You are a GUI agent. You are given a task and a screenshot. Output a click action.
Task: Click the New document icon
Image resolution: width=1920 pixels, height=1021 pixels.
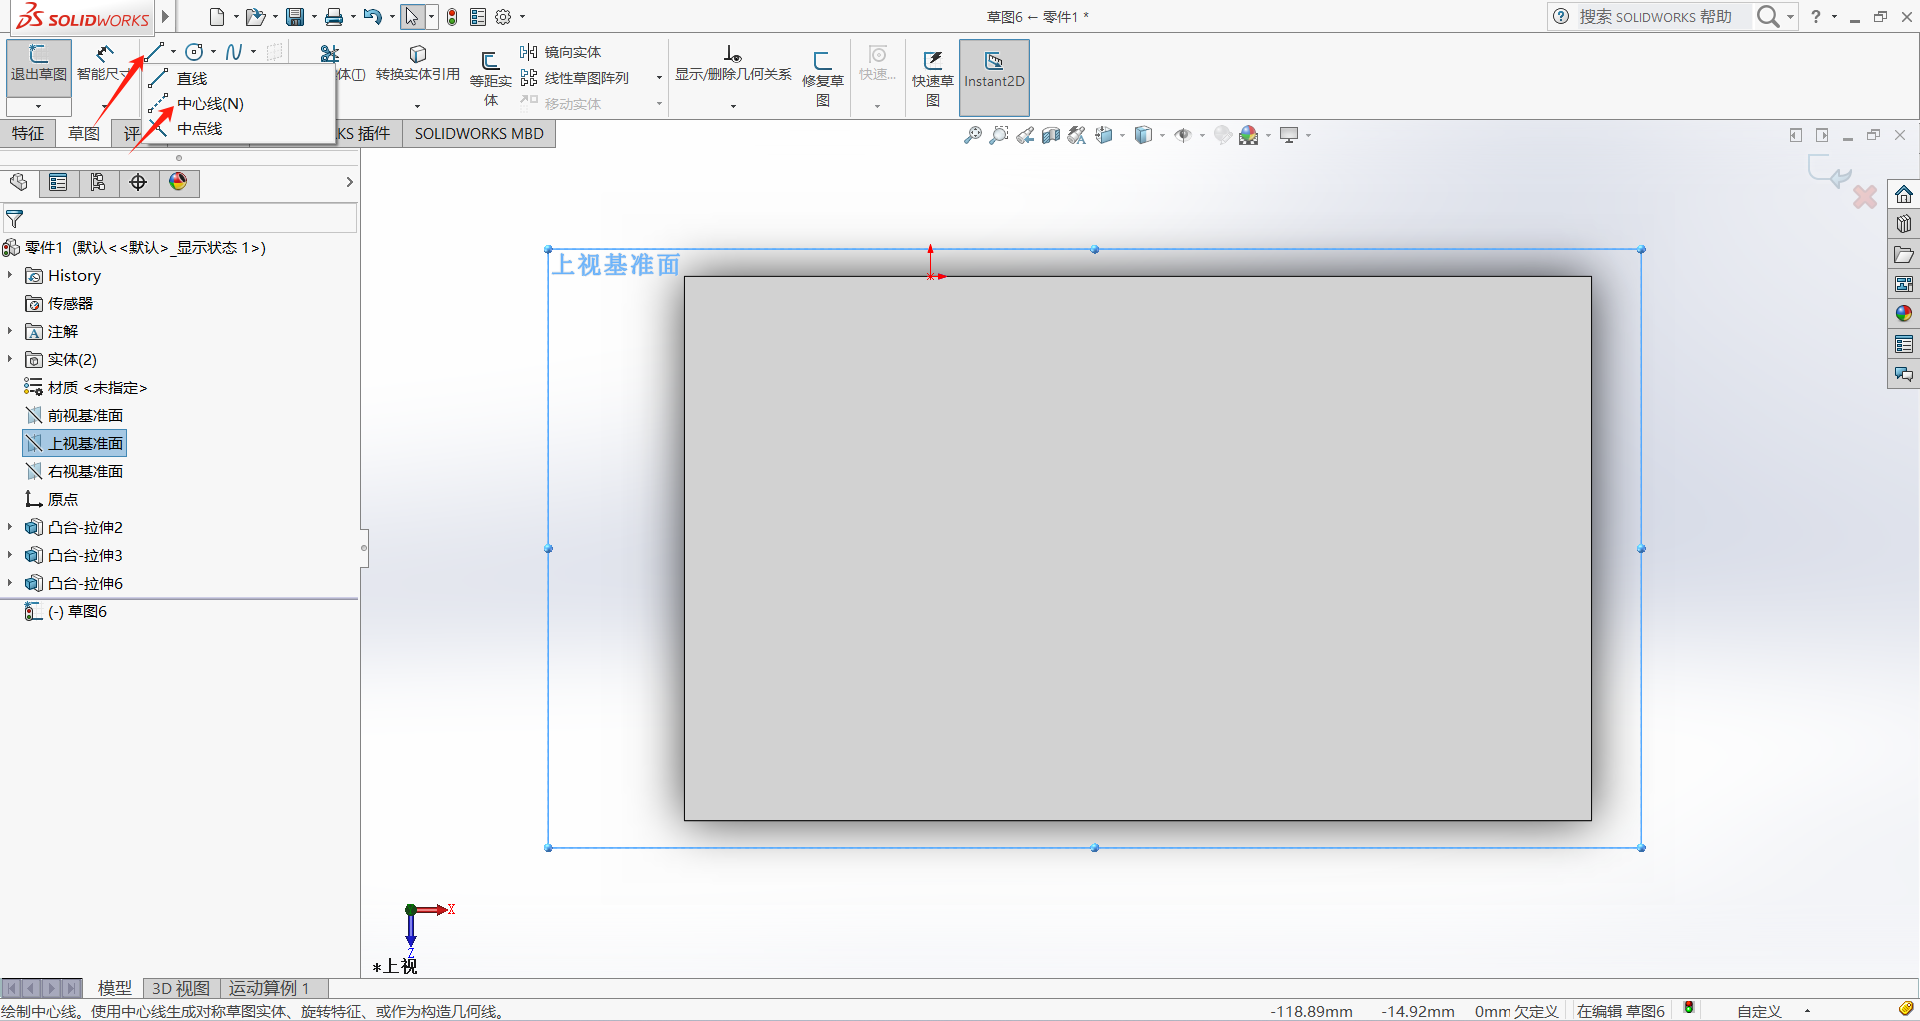click(216, 17)
